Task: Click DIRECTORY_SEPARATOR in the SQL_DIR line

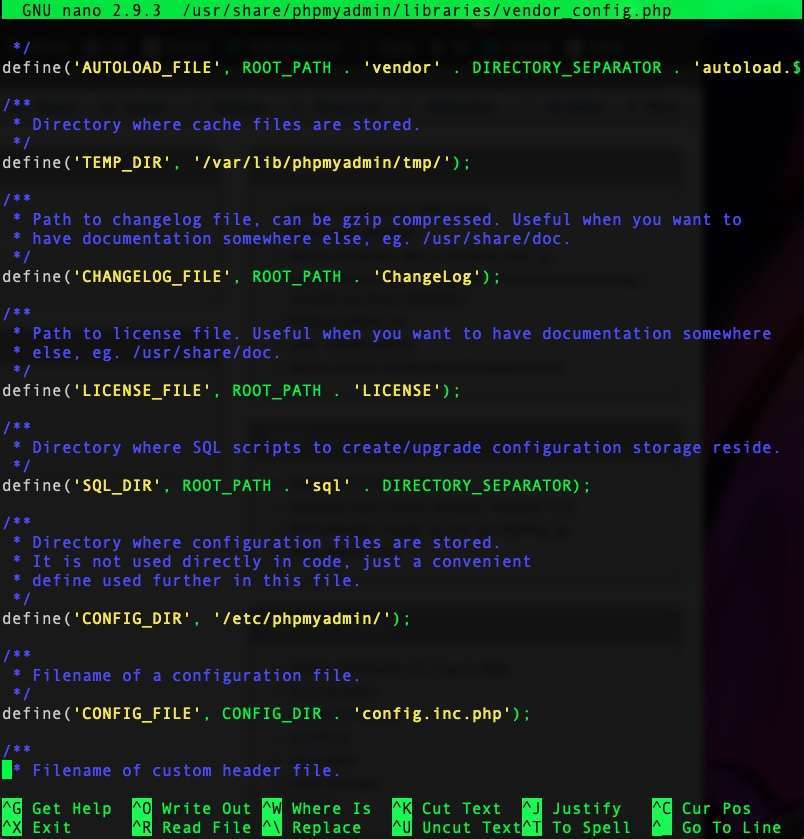Action: [x=477, y=485]
